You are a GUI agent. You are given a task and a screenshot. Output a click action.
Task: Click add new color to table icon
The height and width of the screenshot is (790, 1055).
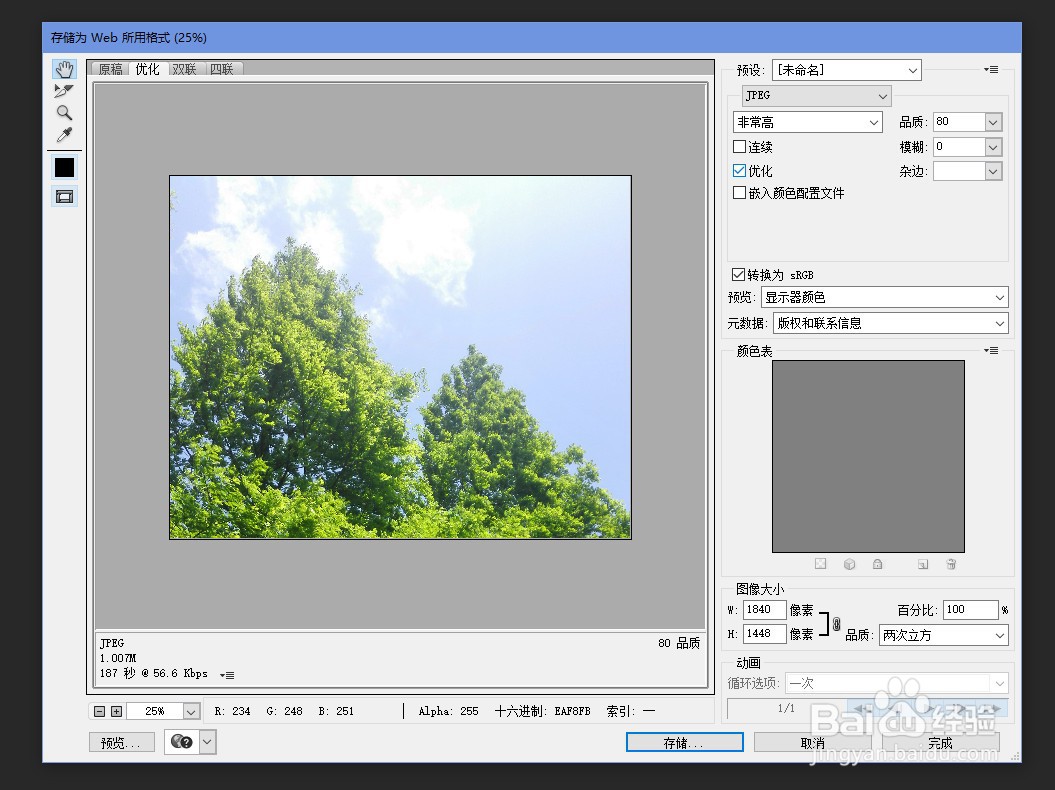point(923,564)
